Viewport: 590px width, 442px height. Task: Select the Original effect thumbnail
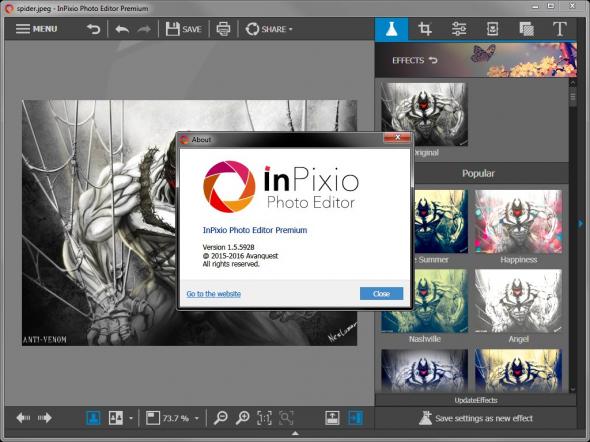(x=424, y=114)
